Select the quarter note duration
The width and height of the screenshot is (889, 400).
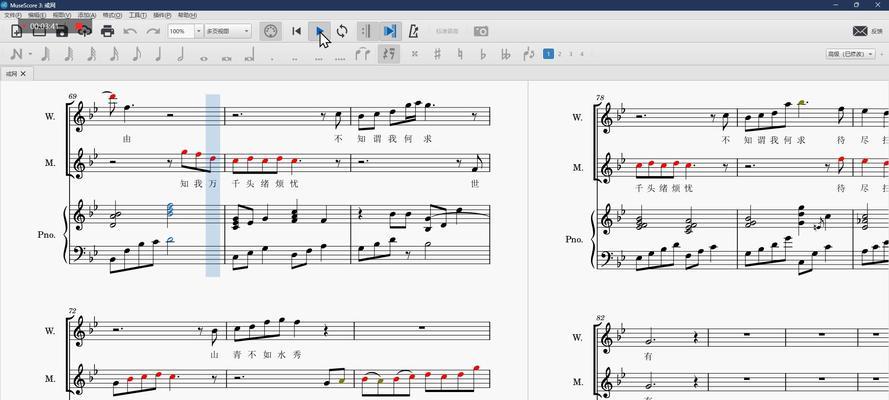click(x=158, y=54)
